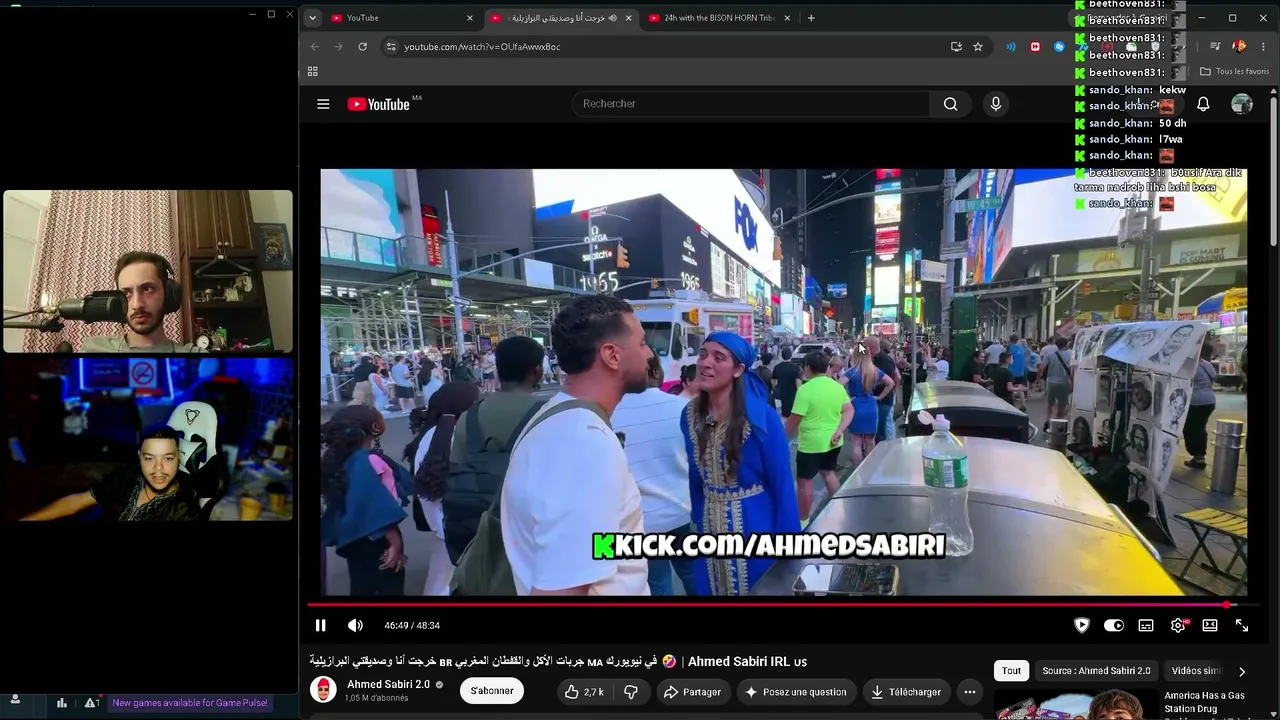The width and height of the screenshot is (1280, 720).
Task: Click the address bar URL
Action: point(482,47)
